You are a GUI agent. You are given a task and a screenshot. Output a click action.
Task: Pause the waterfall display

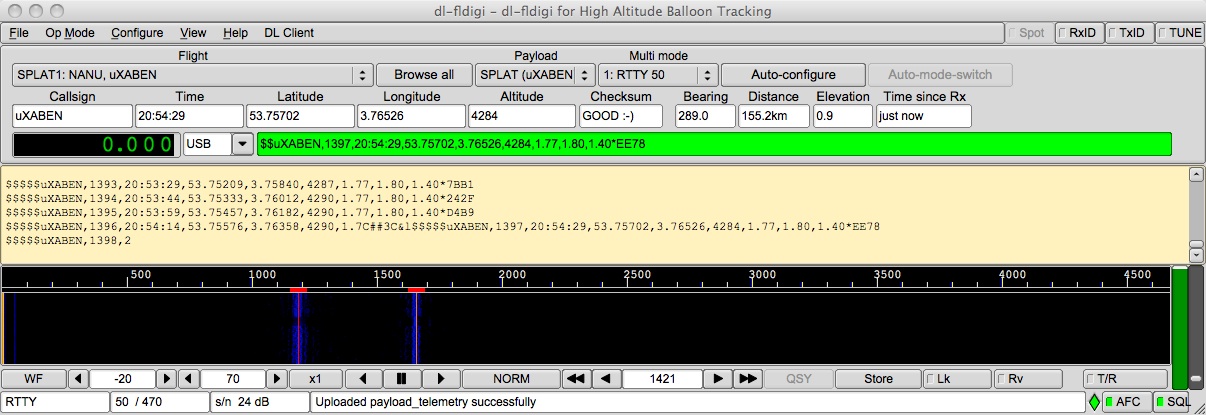click(x=402, y=379)
